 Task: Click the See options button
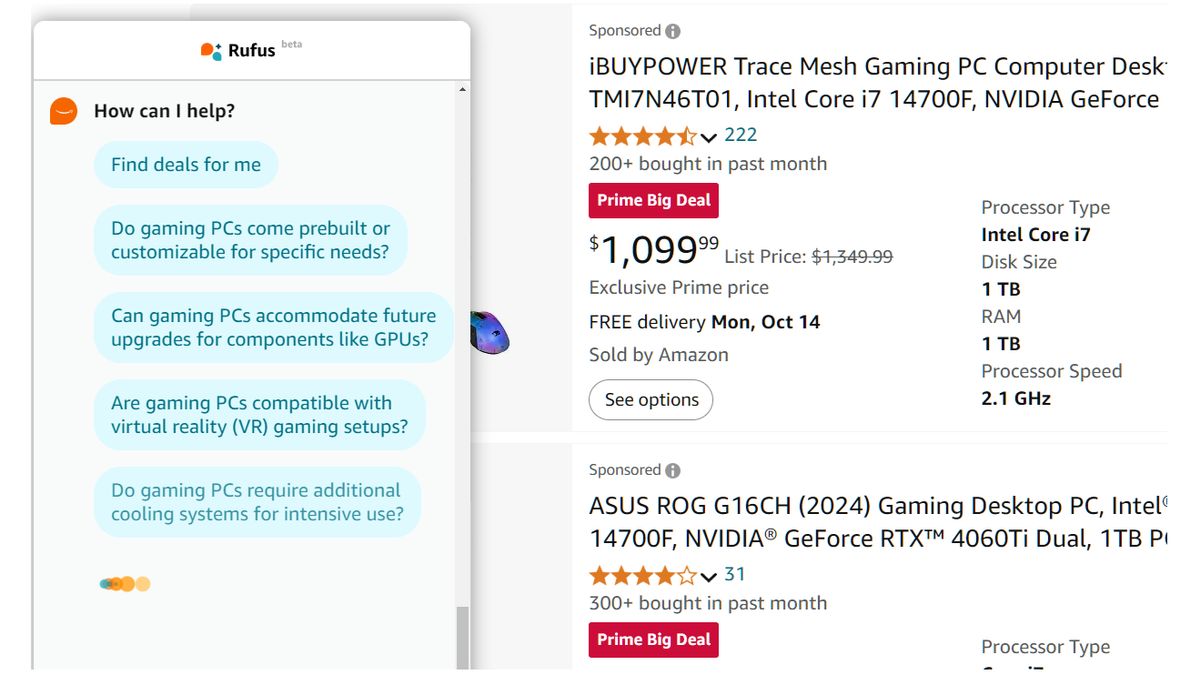[651, 399]
